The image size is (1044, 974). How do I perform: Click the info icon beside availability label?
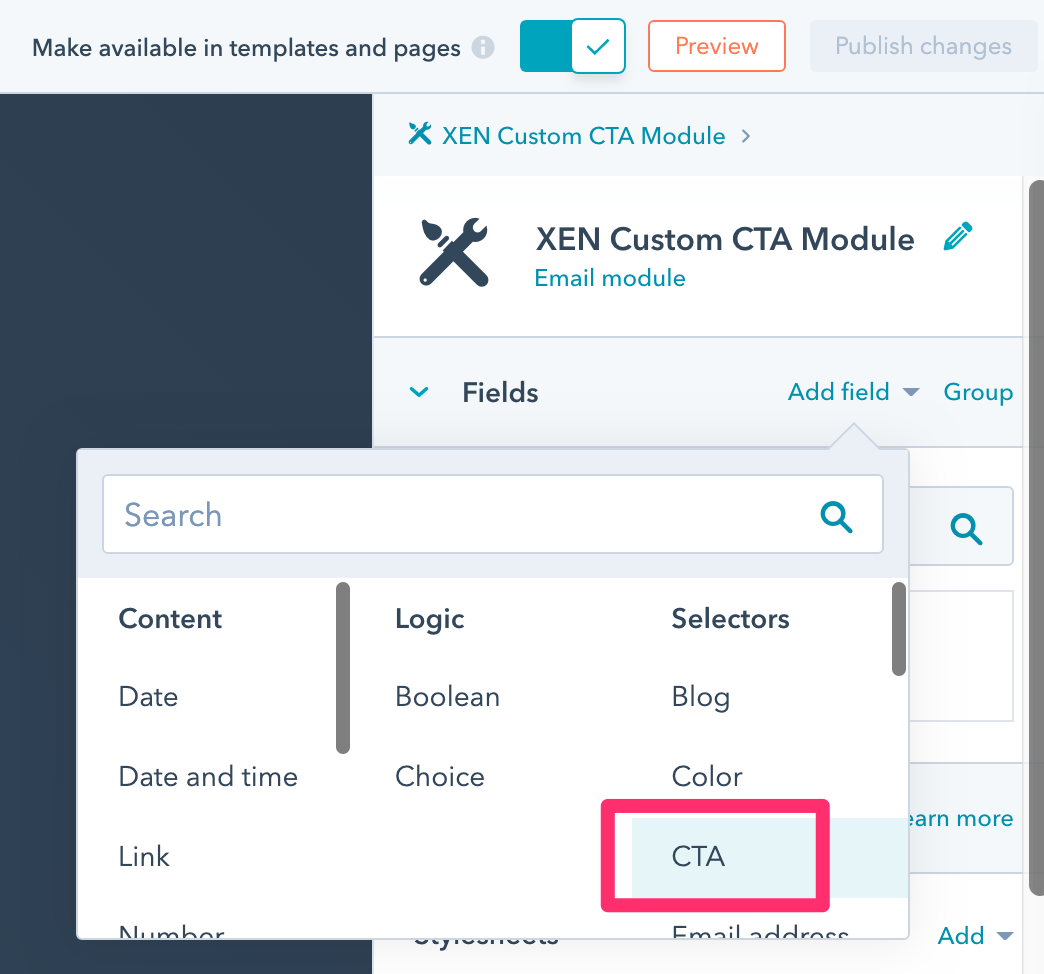click(x=483, y=47)
